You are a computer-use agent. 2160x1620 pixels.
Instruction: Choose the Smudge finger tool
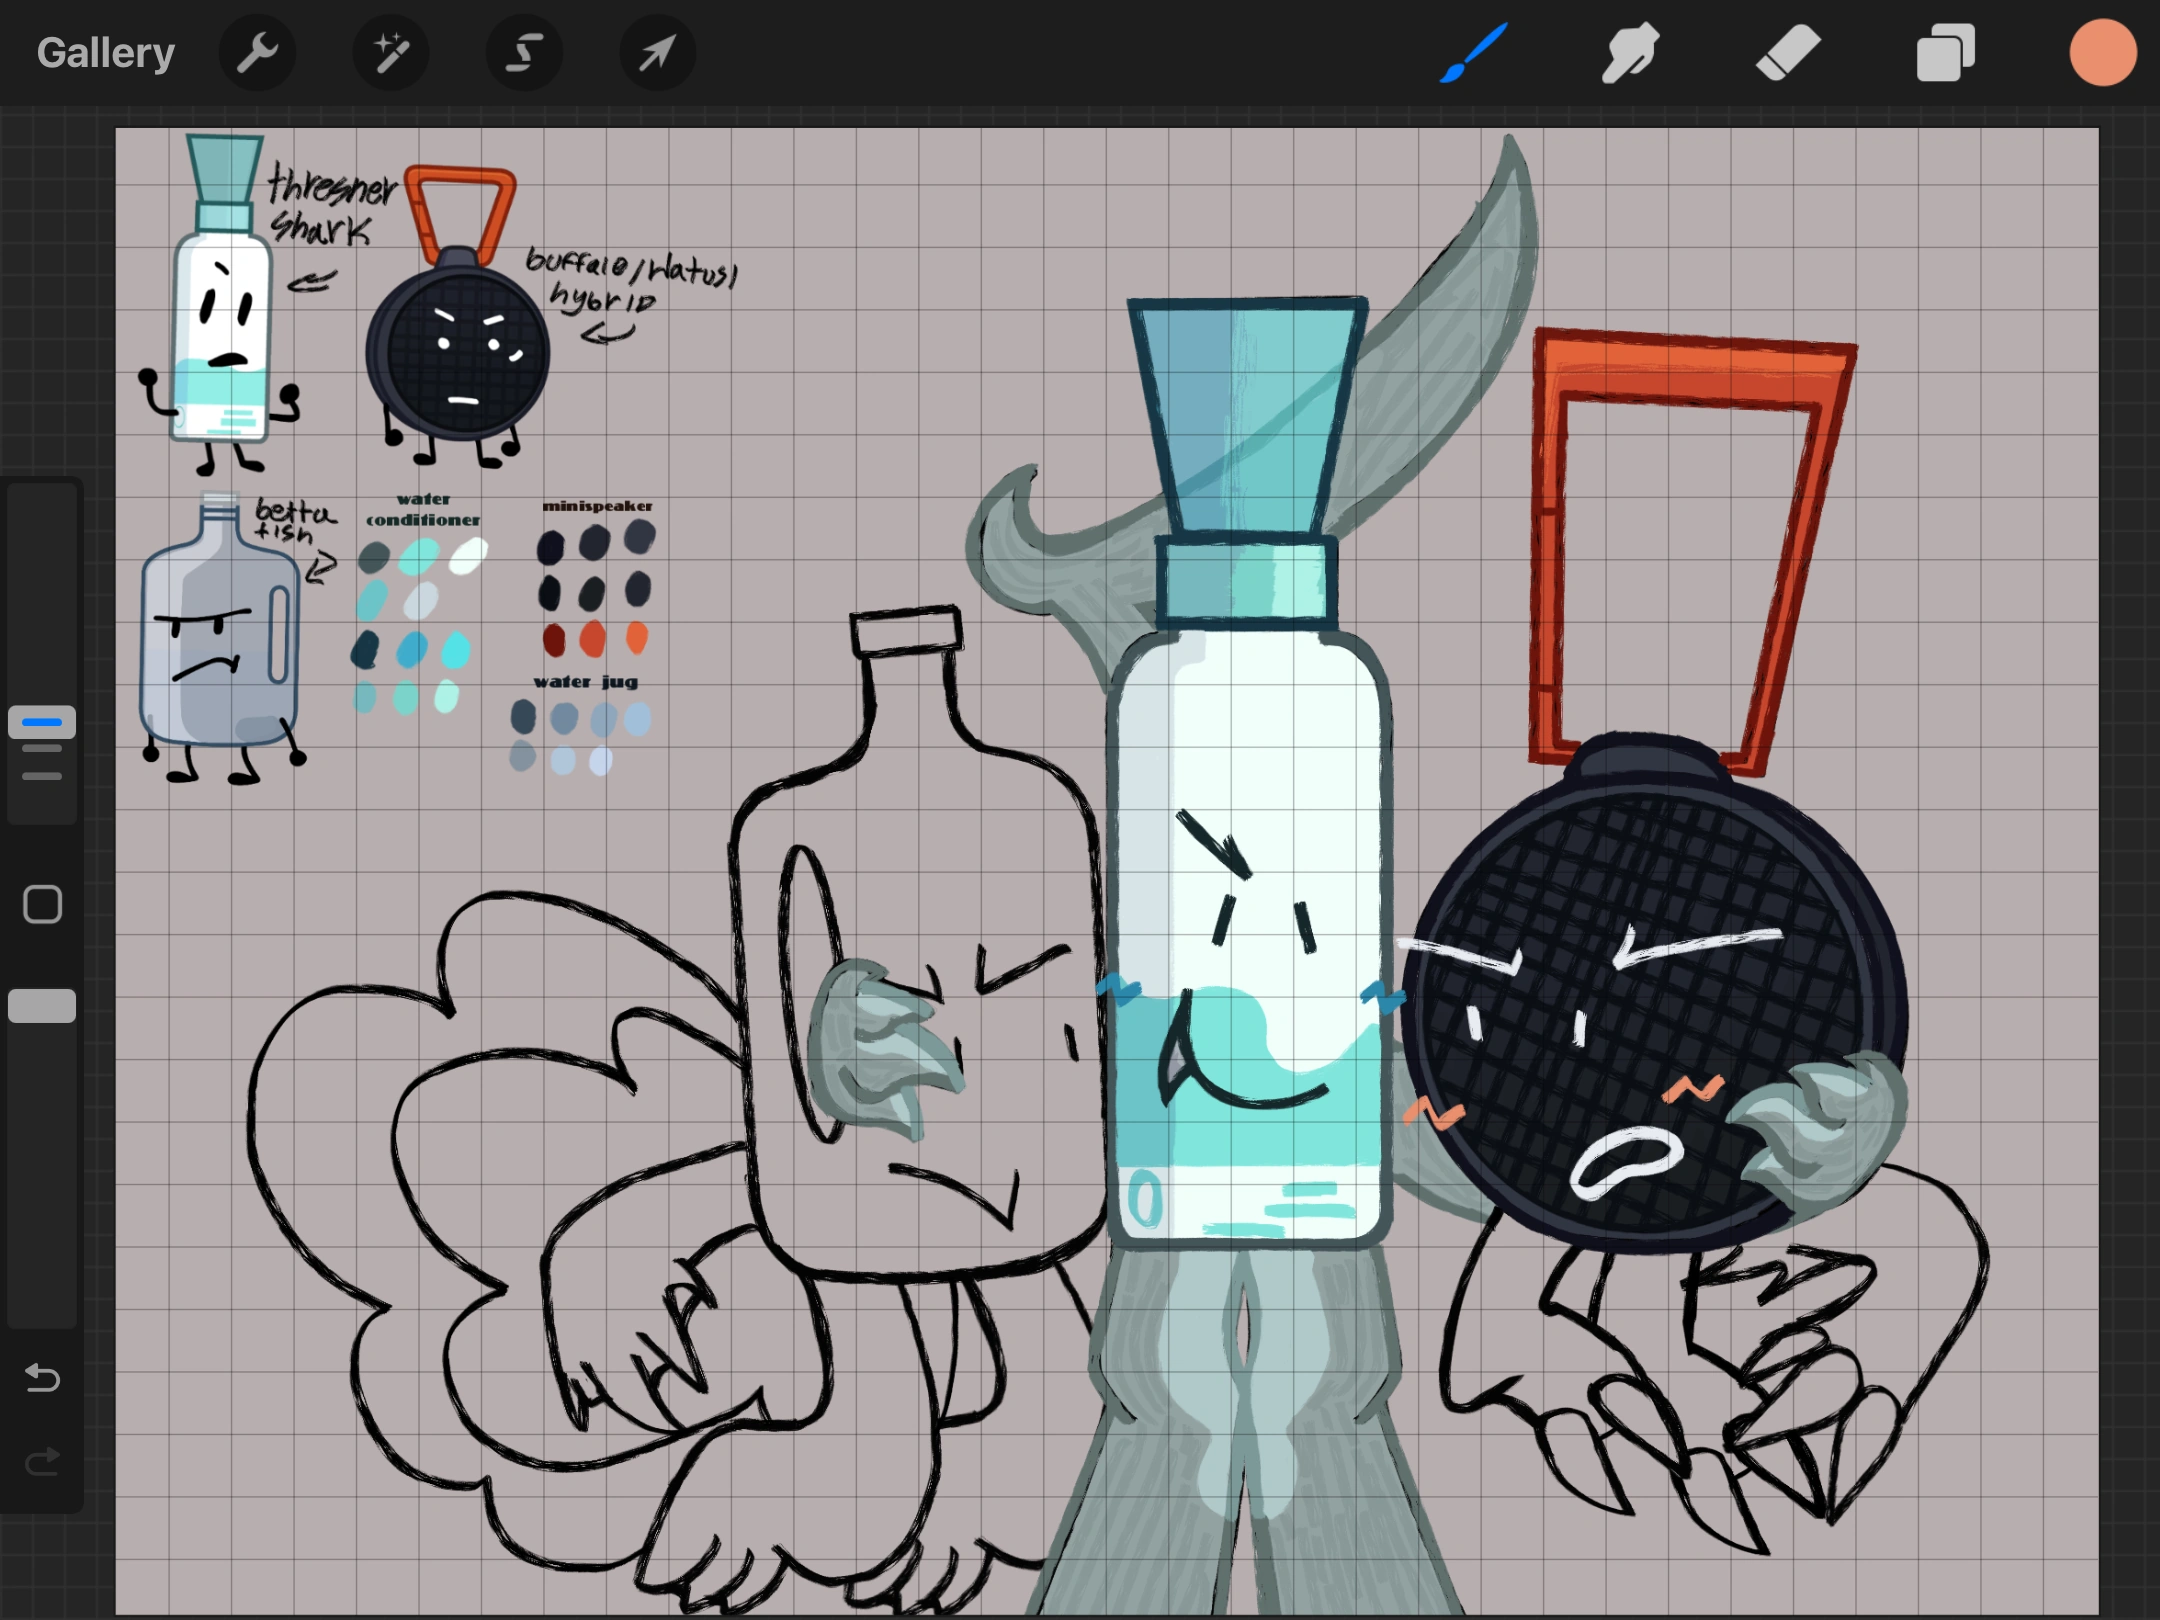1630,52
